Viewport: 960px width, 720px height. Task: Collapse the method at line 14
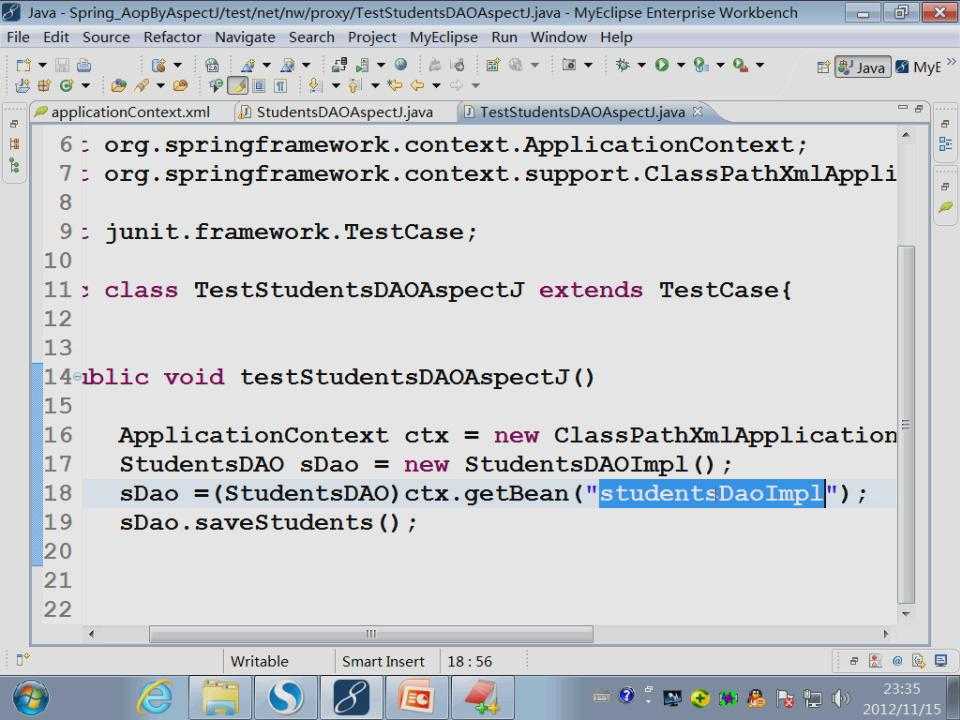pyautogui.click(x=78, y=377)
